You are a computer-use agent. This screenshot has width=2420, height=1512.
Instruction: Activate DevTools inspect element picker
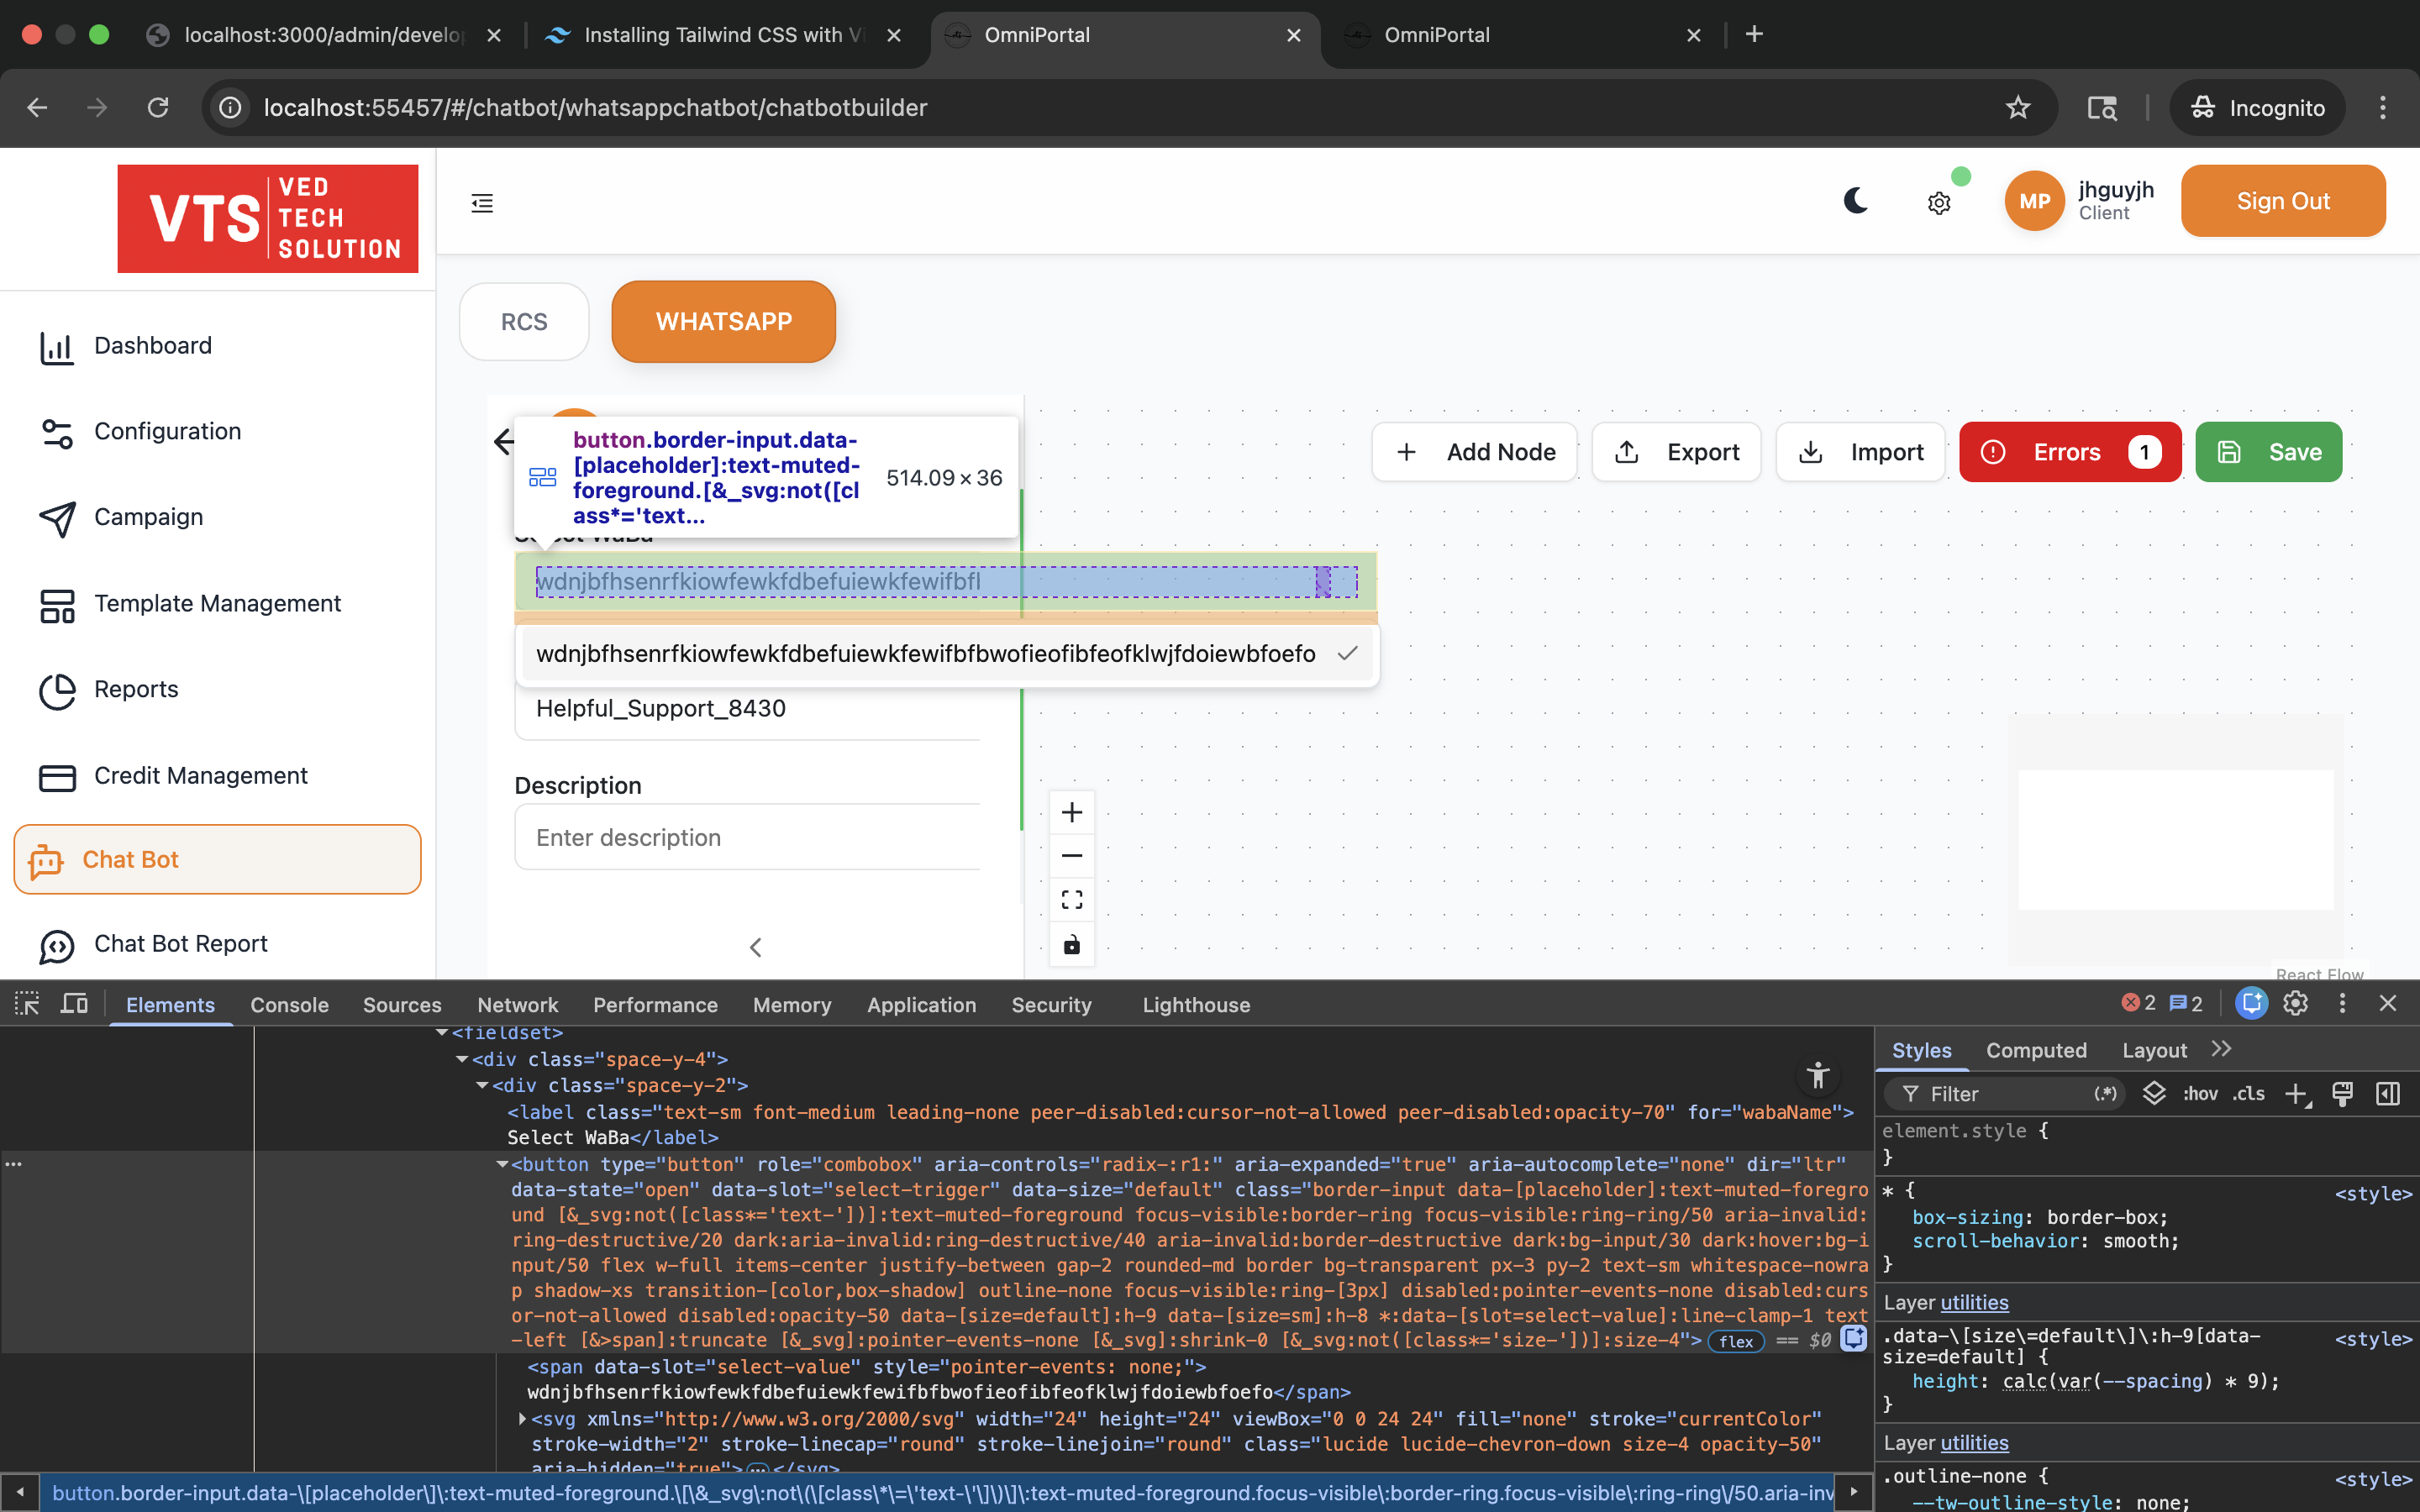click(27, 1004)
